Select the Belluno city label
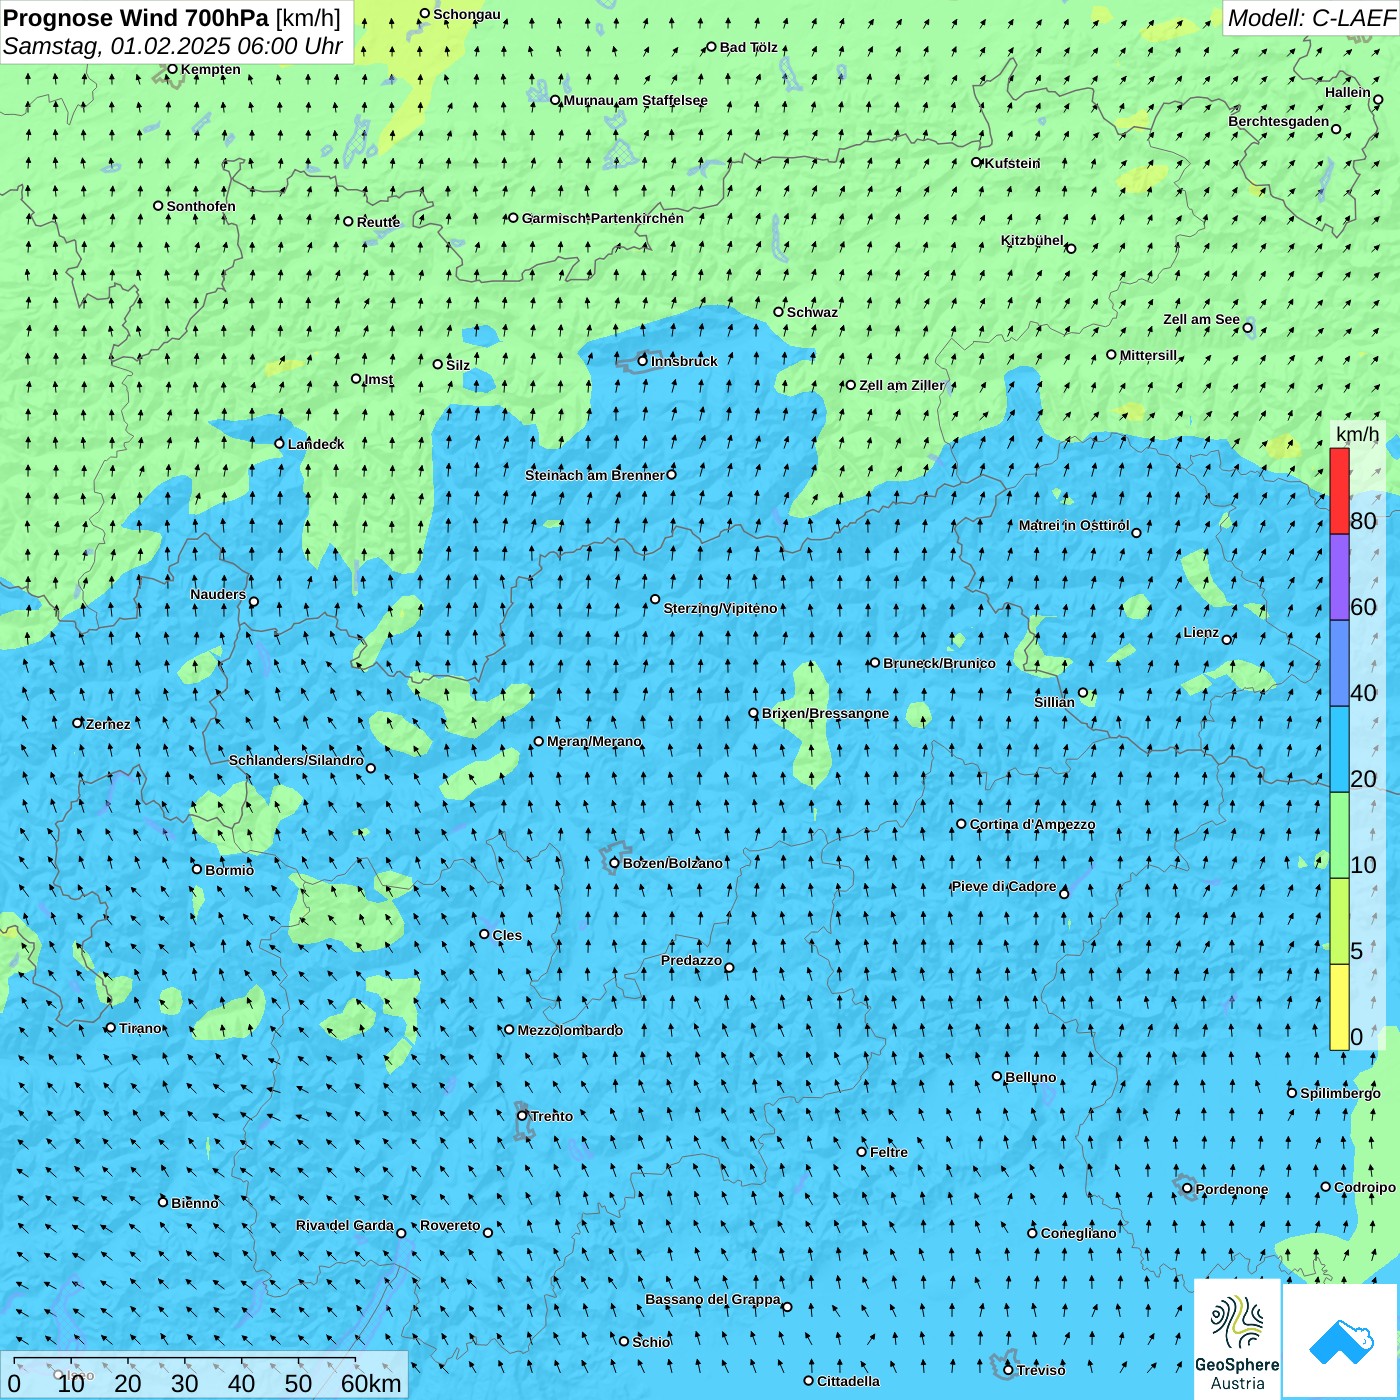Screen dimensions: 1400x1400 (1030, 1077)
